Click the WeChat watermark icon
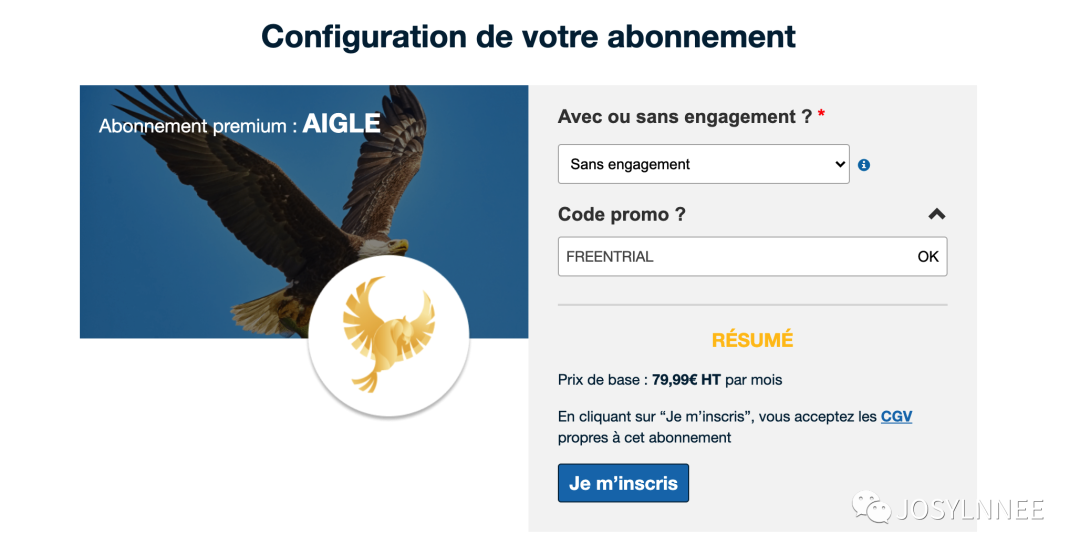Image resolution: width=1080 pixels, height=555 pixels. [x=871, y=509]
